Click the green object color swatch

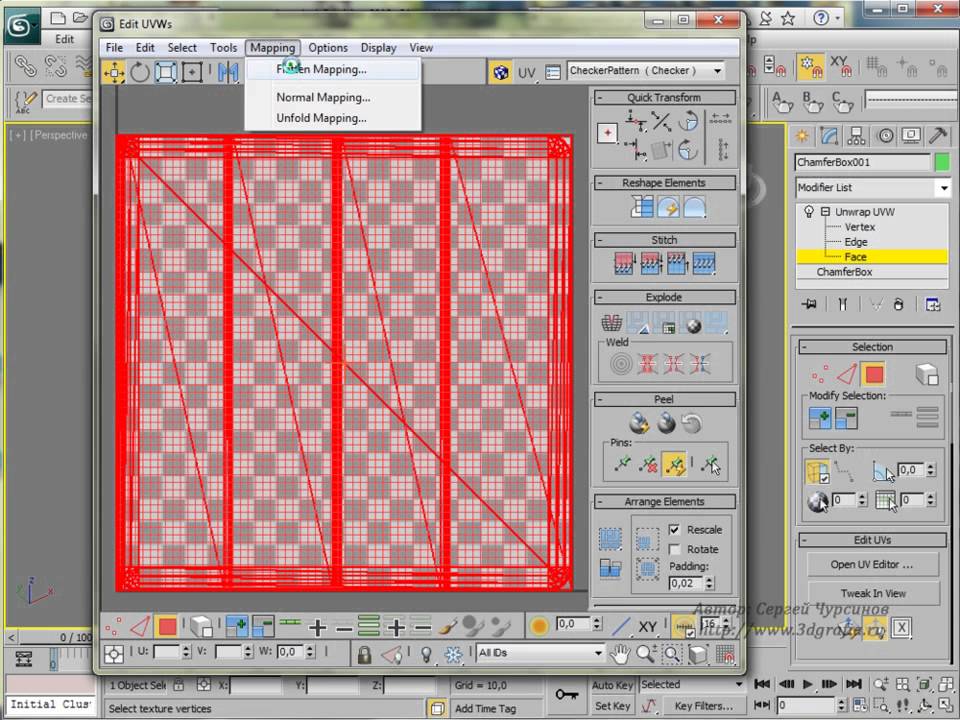[941, 162]
